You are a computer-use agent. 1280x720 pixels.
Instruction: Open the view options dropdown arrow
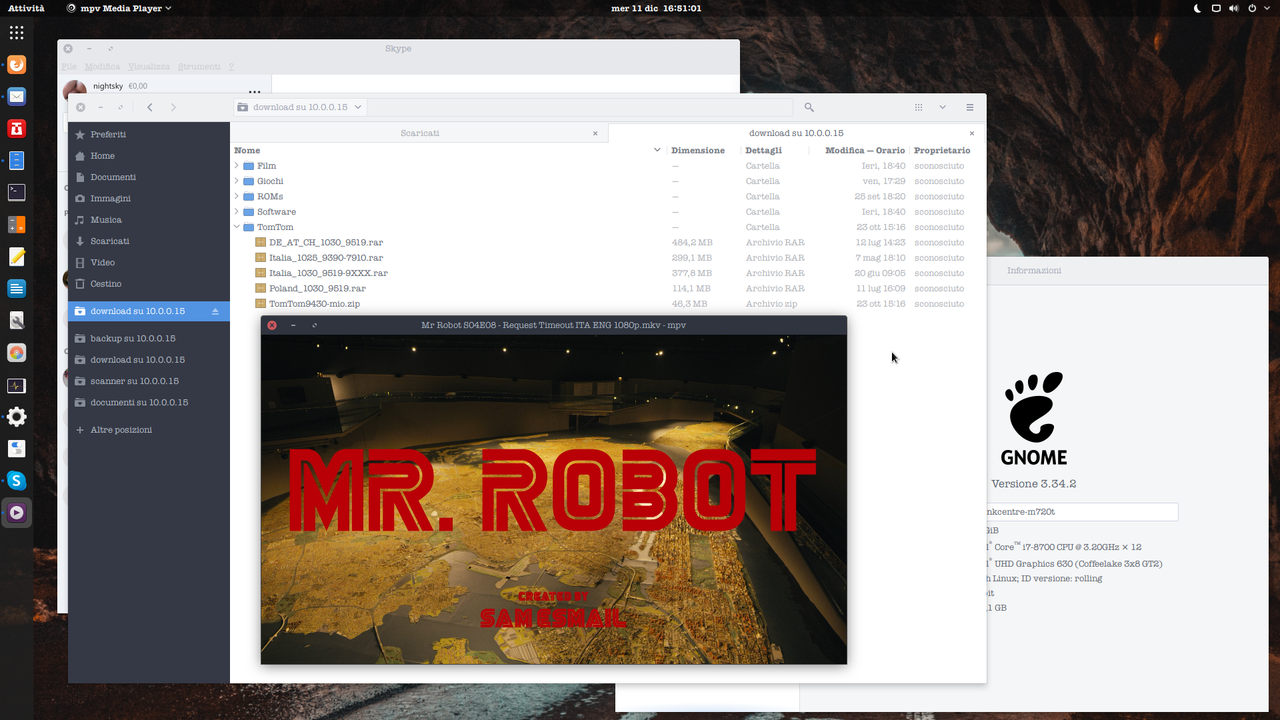(x=942, y=107)
